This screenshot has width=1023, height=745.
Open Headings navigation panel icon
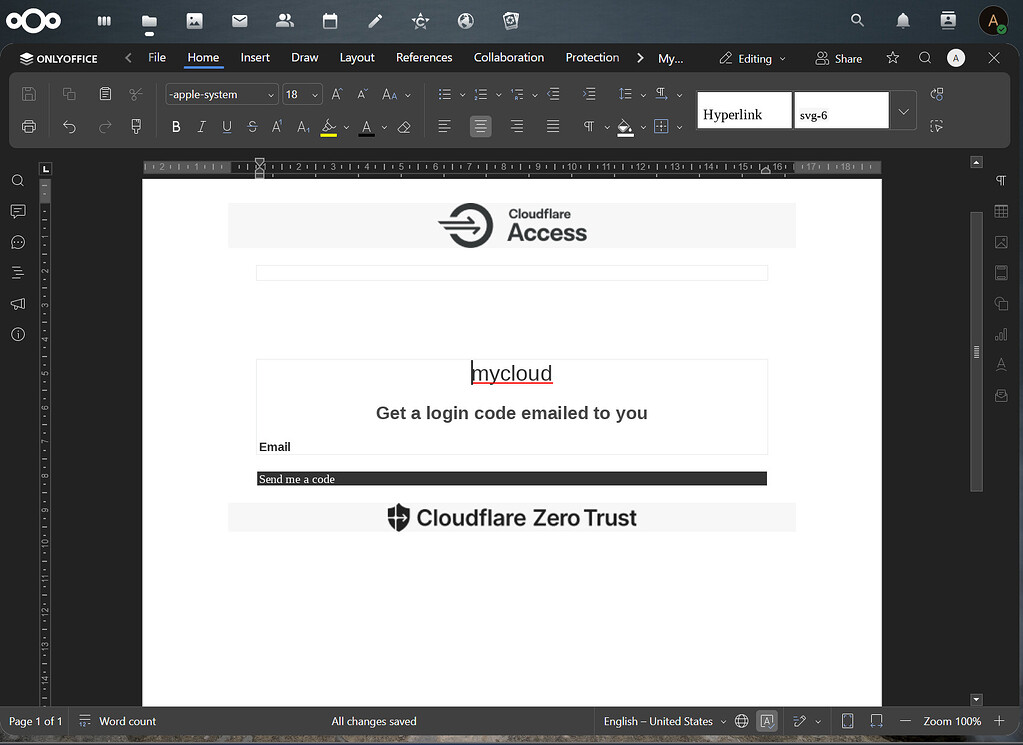pos(18,273)
